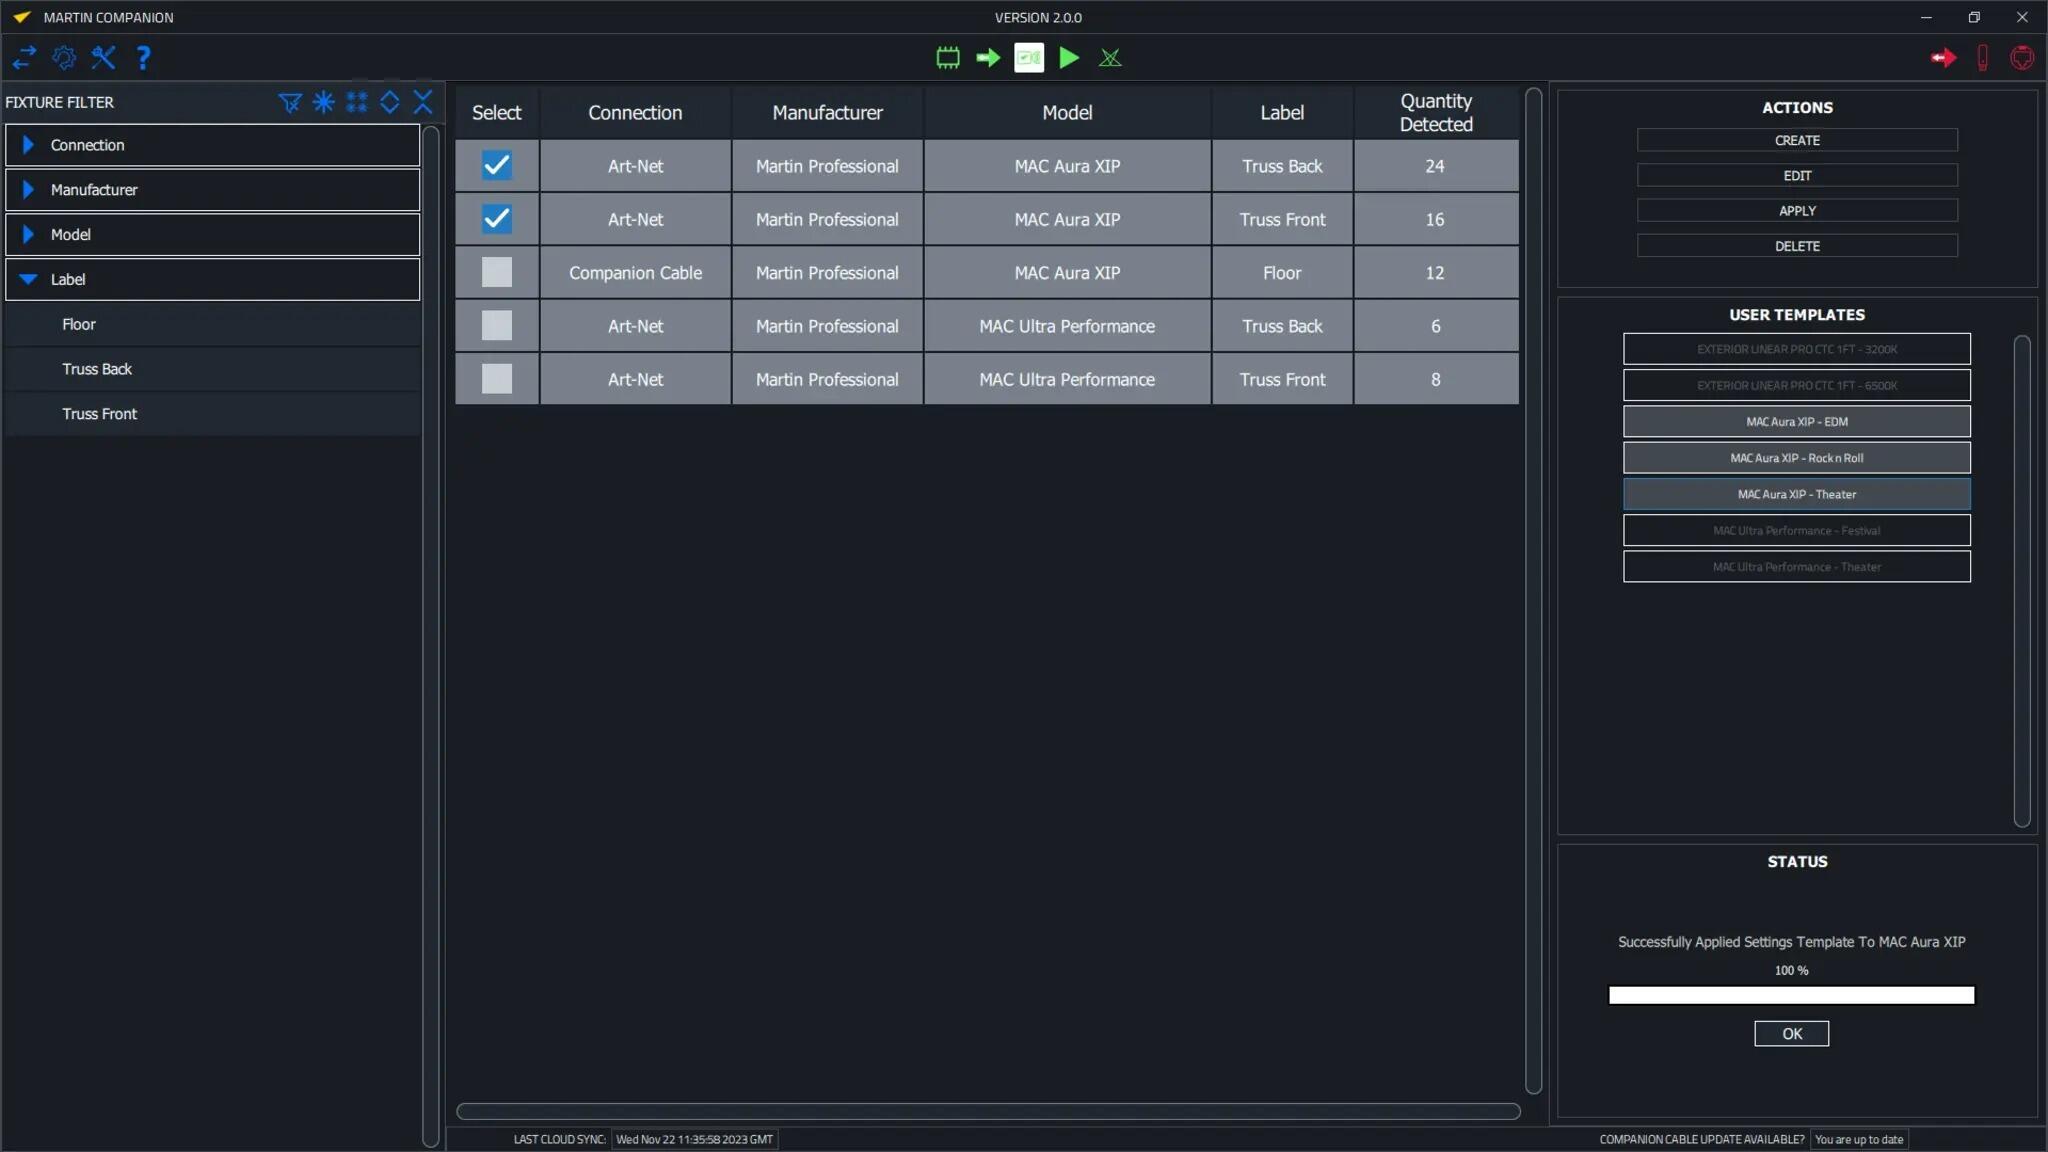Check the MAC Ultra Performance Truss Back checkbox
This screenshot has width=2048, height=1152.
click(x=497, y=325)
